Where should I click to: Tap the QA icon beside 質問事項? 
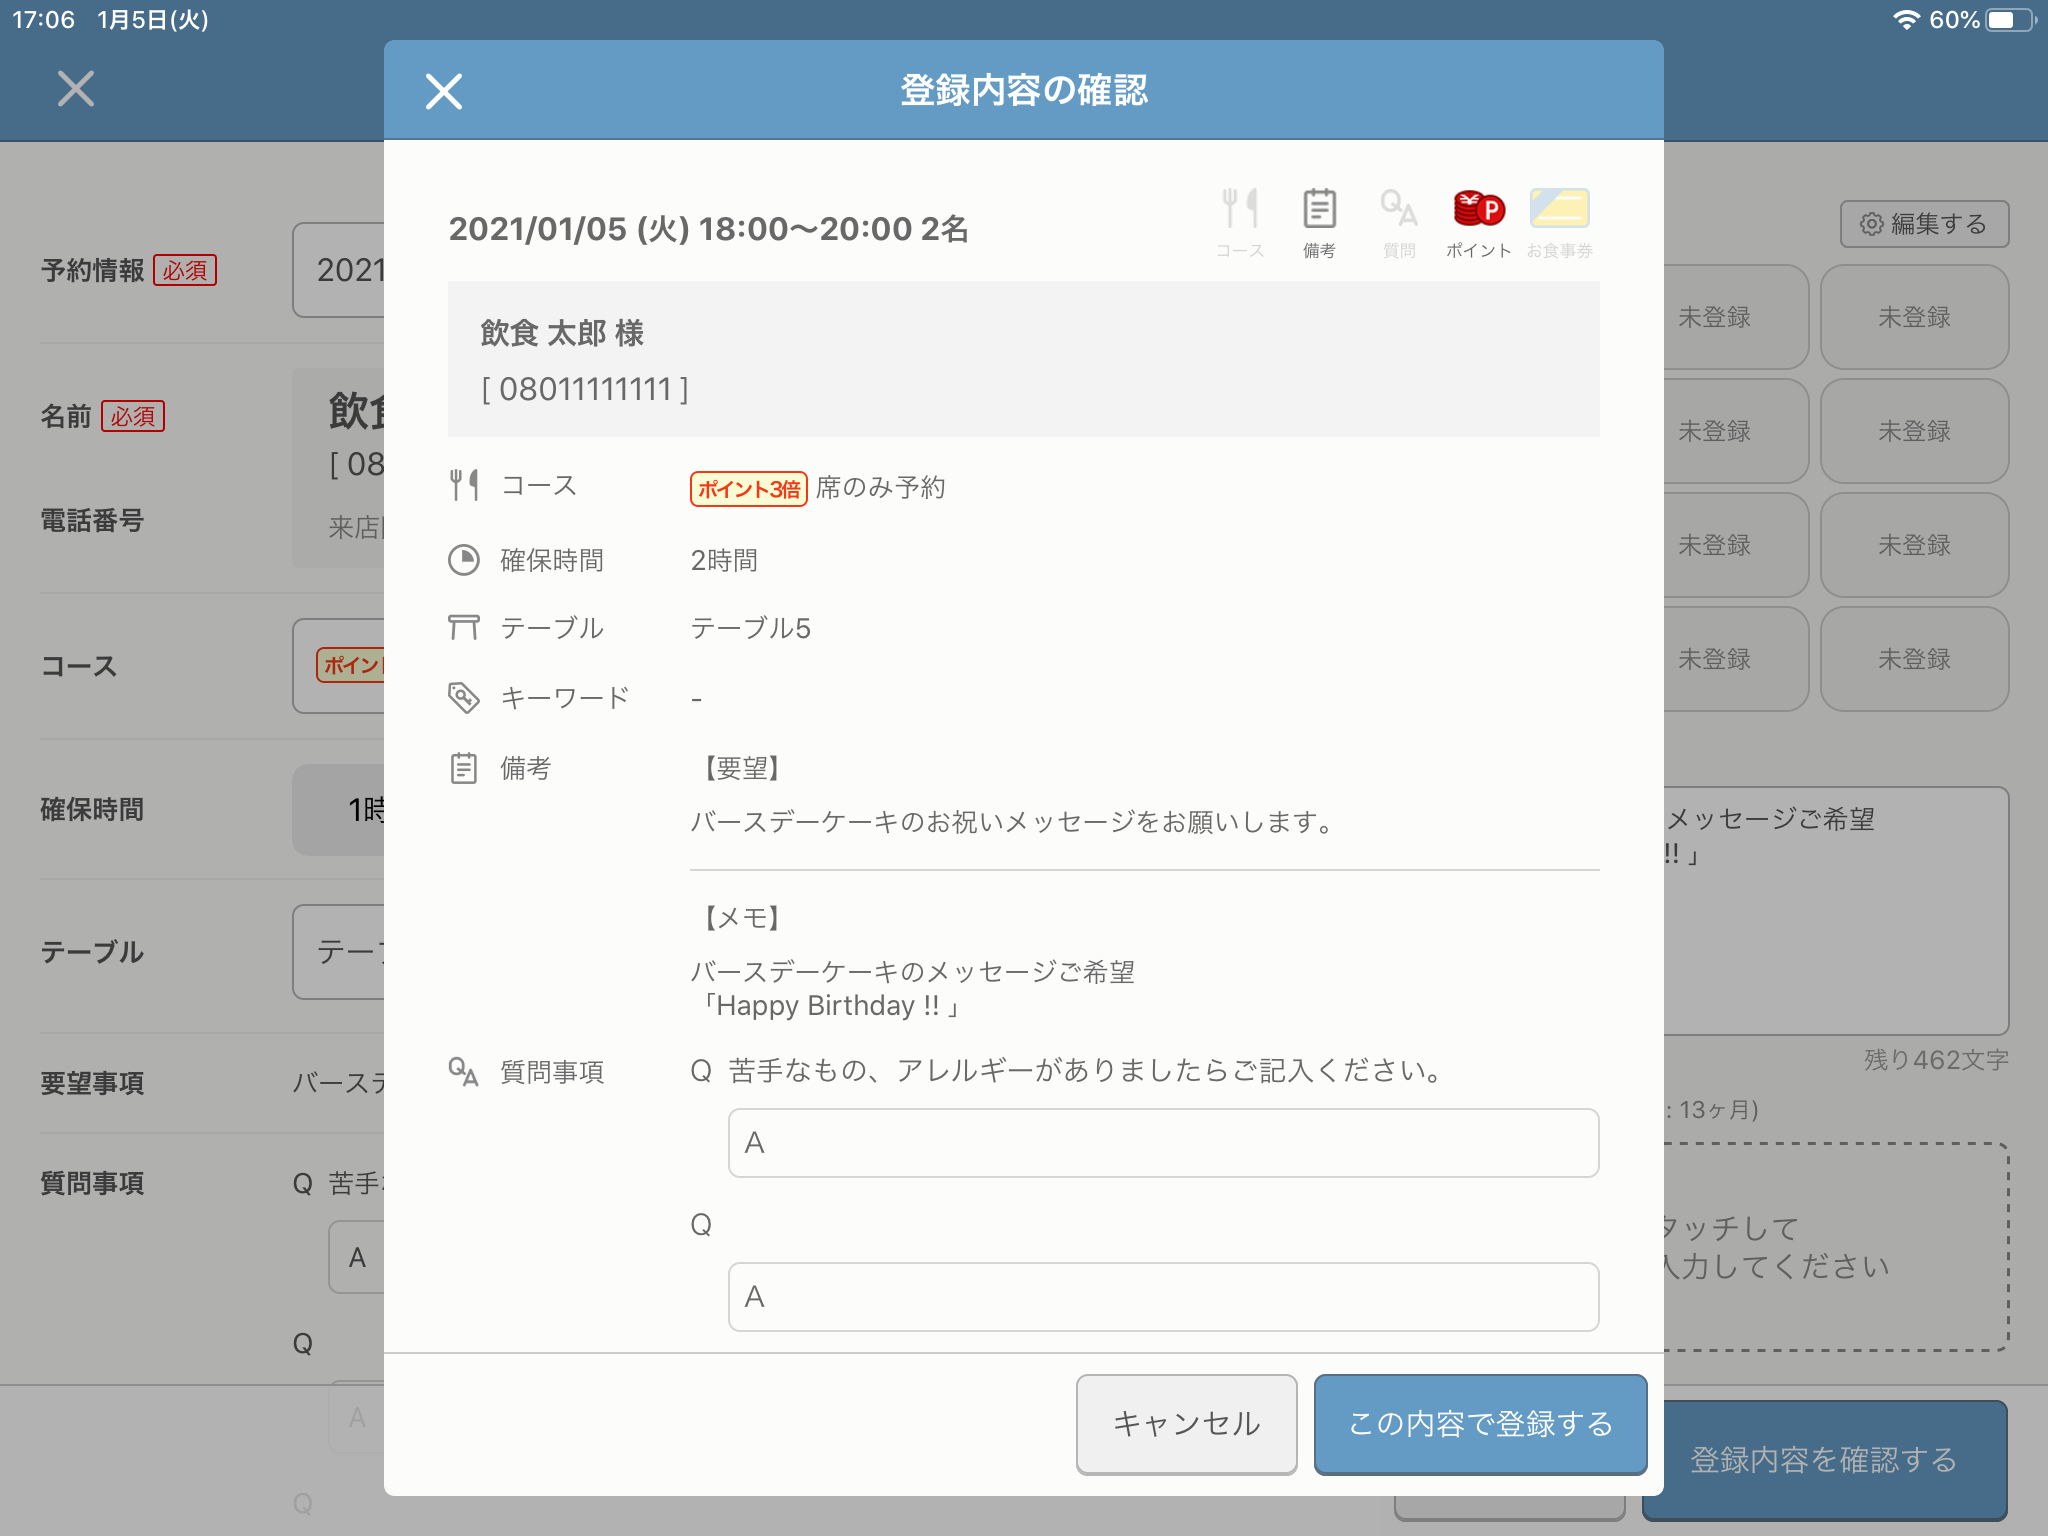[x=463, y=1072]
